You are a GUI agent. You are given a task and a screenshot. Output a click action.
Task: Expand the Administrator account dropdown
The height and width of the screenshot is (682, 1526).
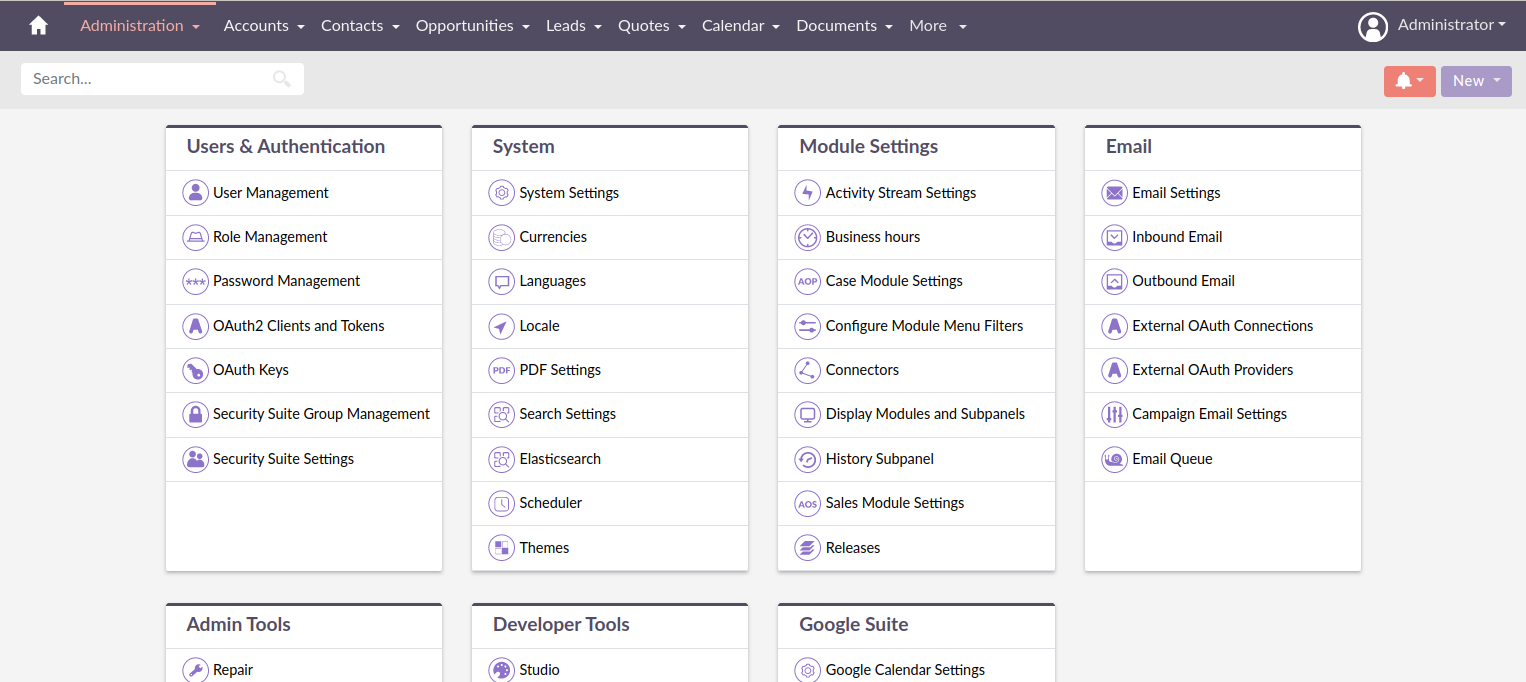[1450, 25]
